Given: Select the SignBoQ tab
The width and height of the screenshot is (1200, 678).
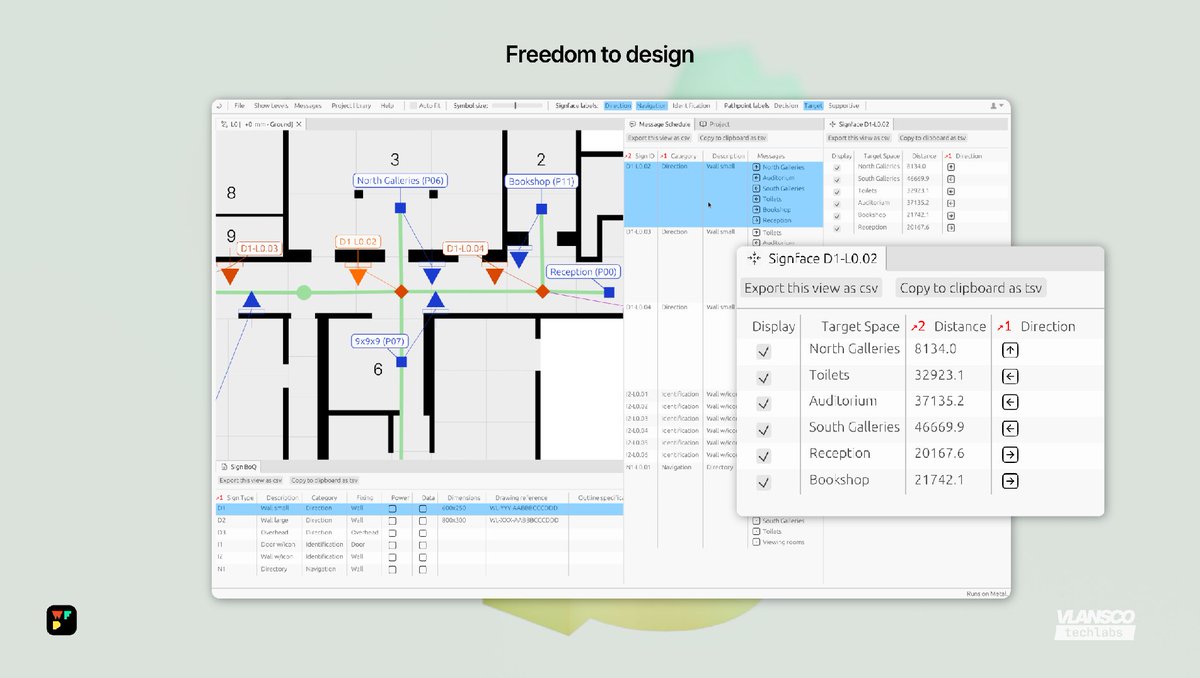Looking at the screenshot, I should point(241,467).
